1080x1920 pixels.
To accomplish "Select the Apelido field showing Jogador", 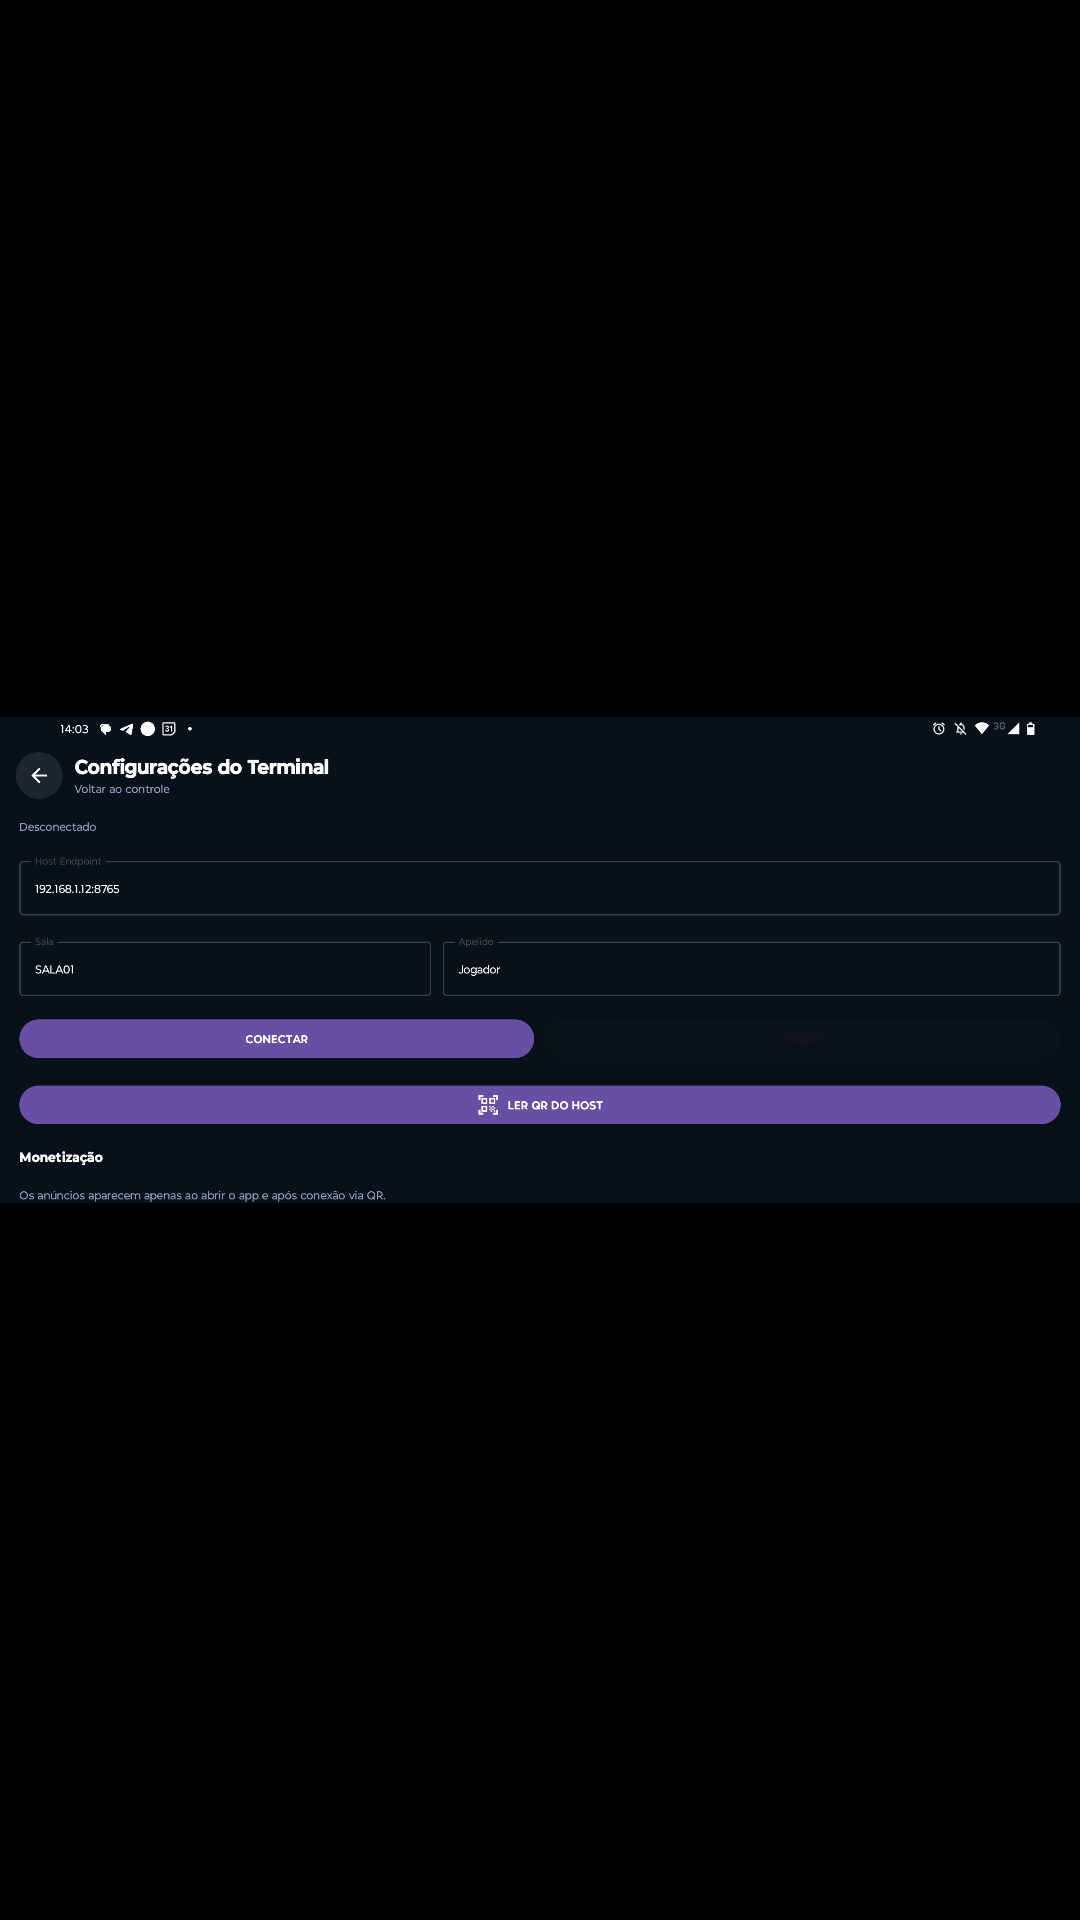I will 752,968.
